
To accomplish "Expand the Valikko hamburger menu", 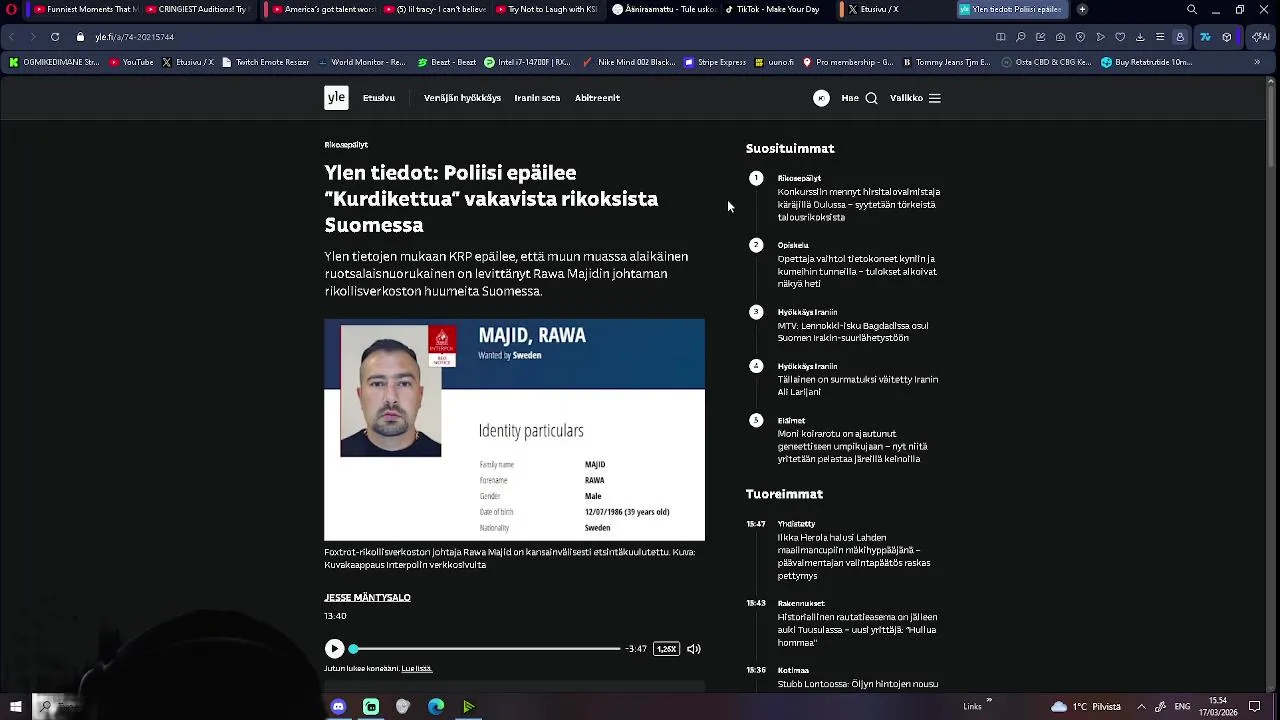I will pyautogui.click(x=915, y=98).
